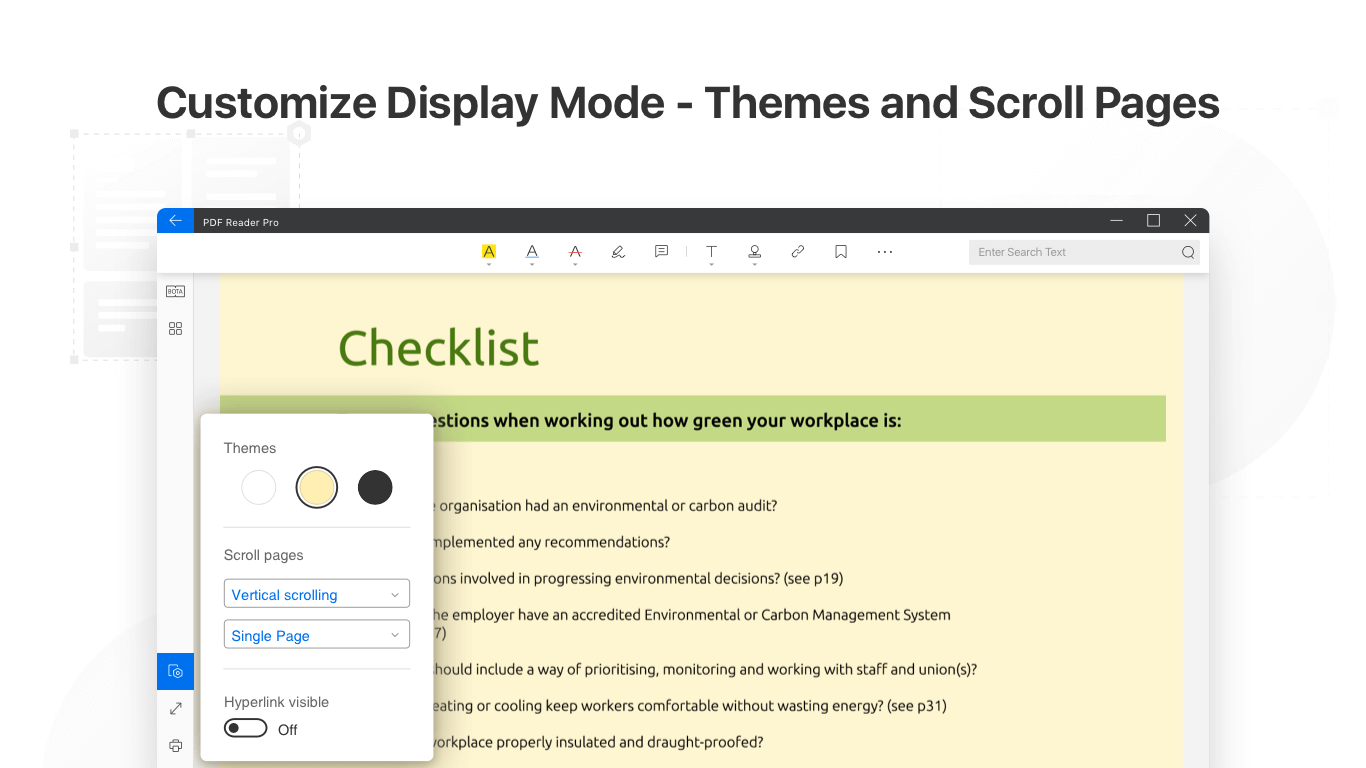Expand the Single Page dropdown
Viewport: 1366px width, 768px height.
tap(317, 635)
